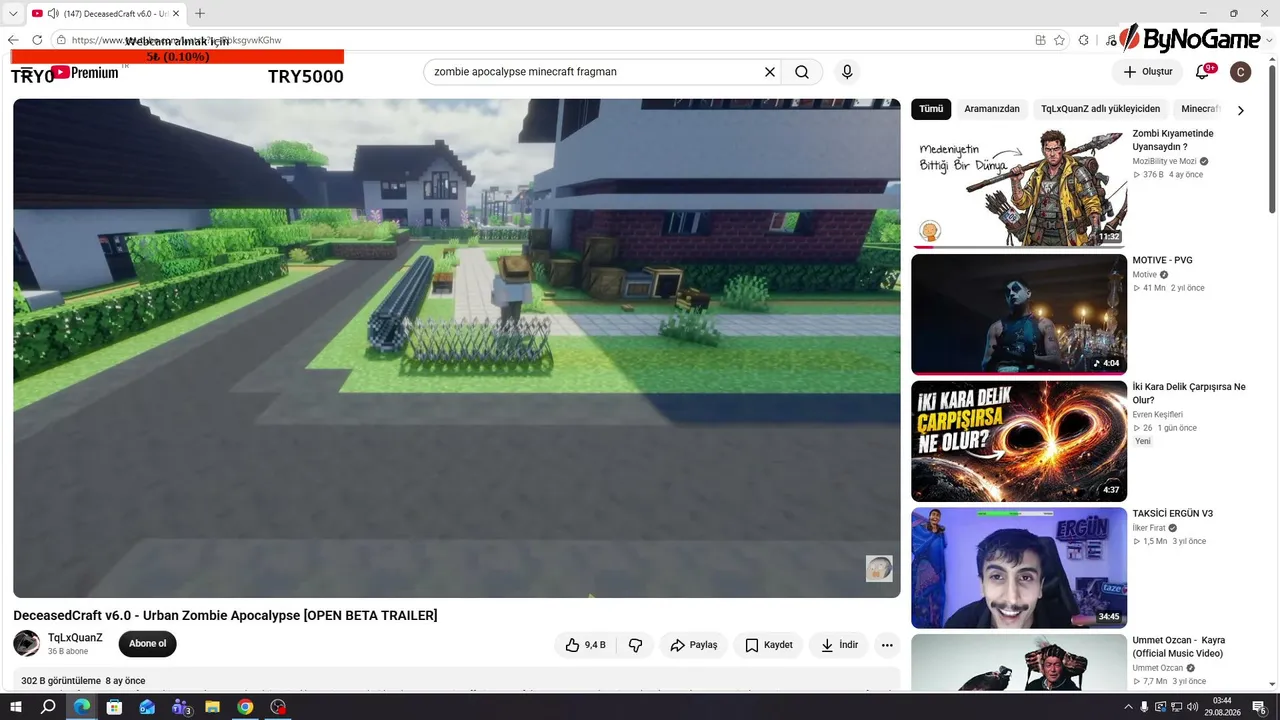Open Google Chrome from the taskbar
Viewport: 1280px width, 720px height.
coord(245,707)
